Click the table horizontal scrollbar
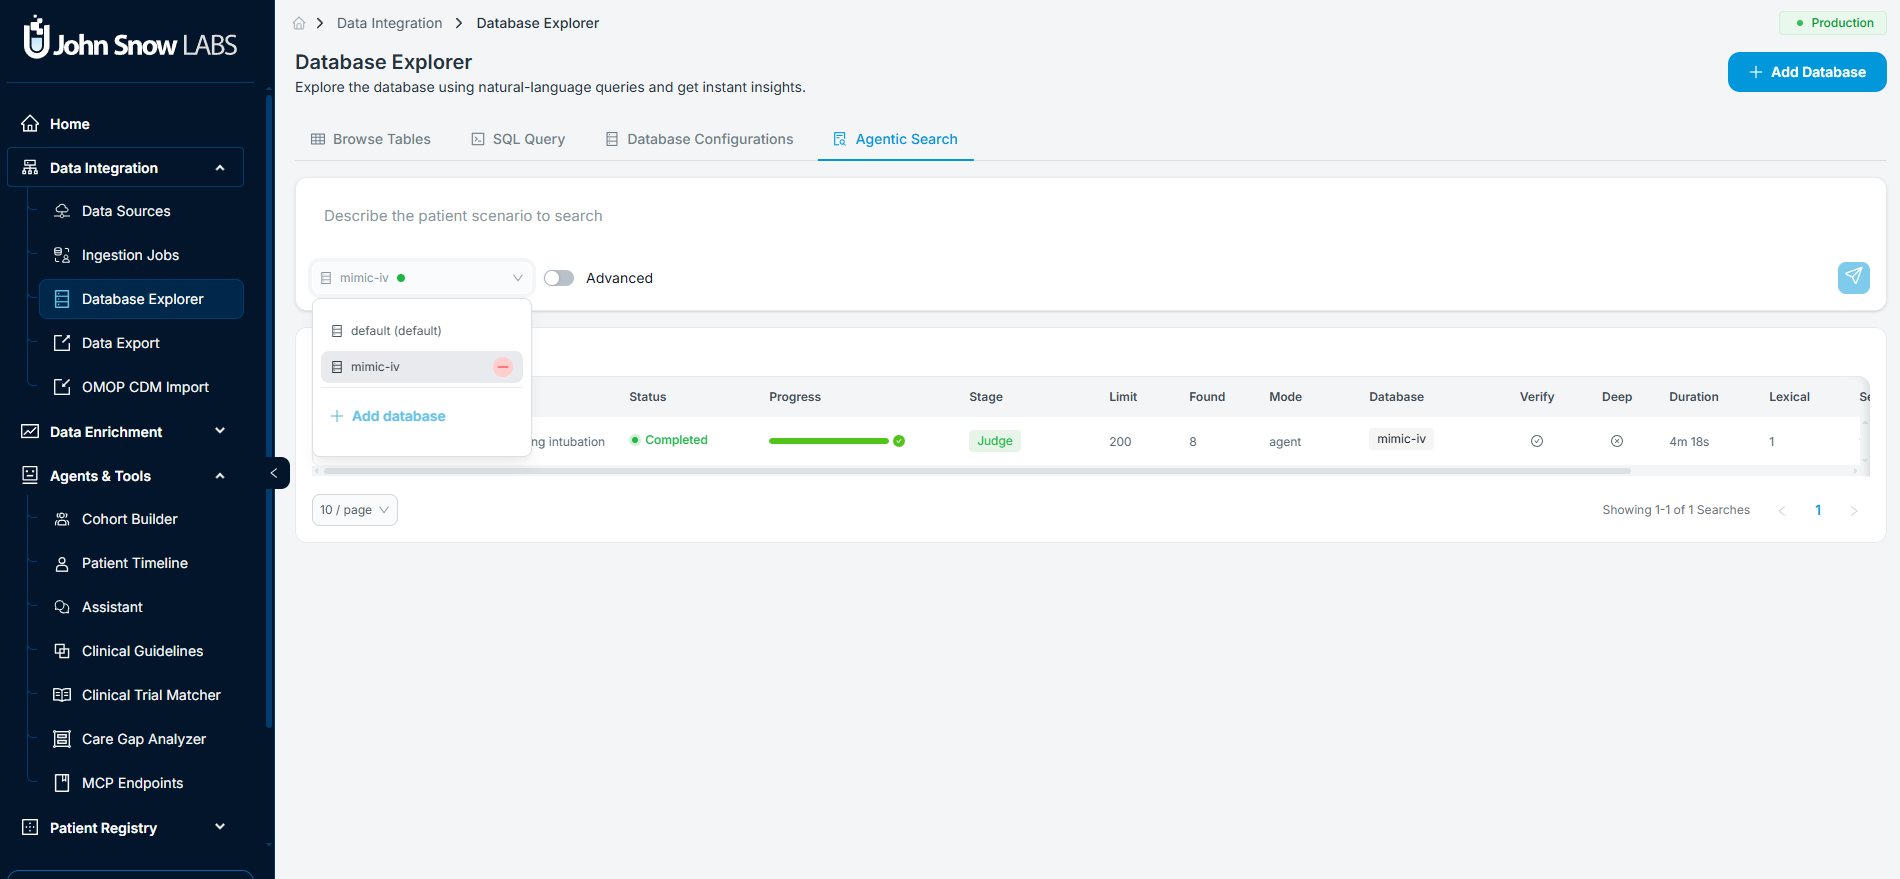This screenshot has height=879, width=1900. click(x=977, y=470)
